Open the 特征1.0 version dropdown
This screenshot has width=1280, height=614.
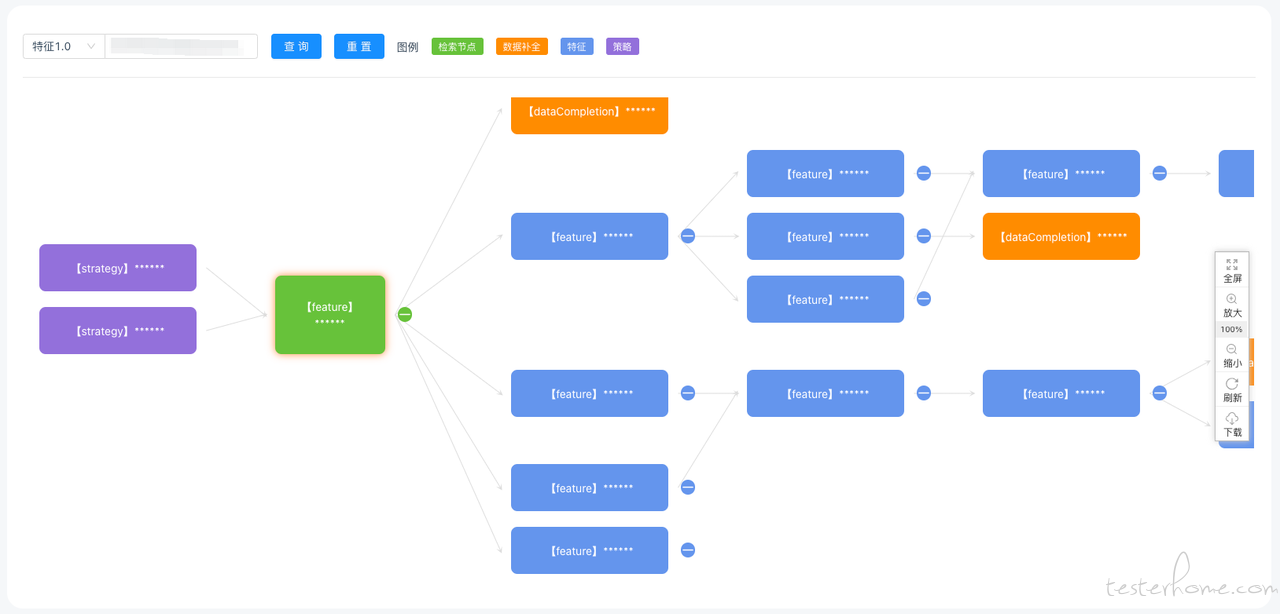pos(64,46)
